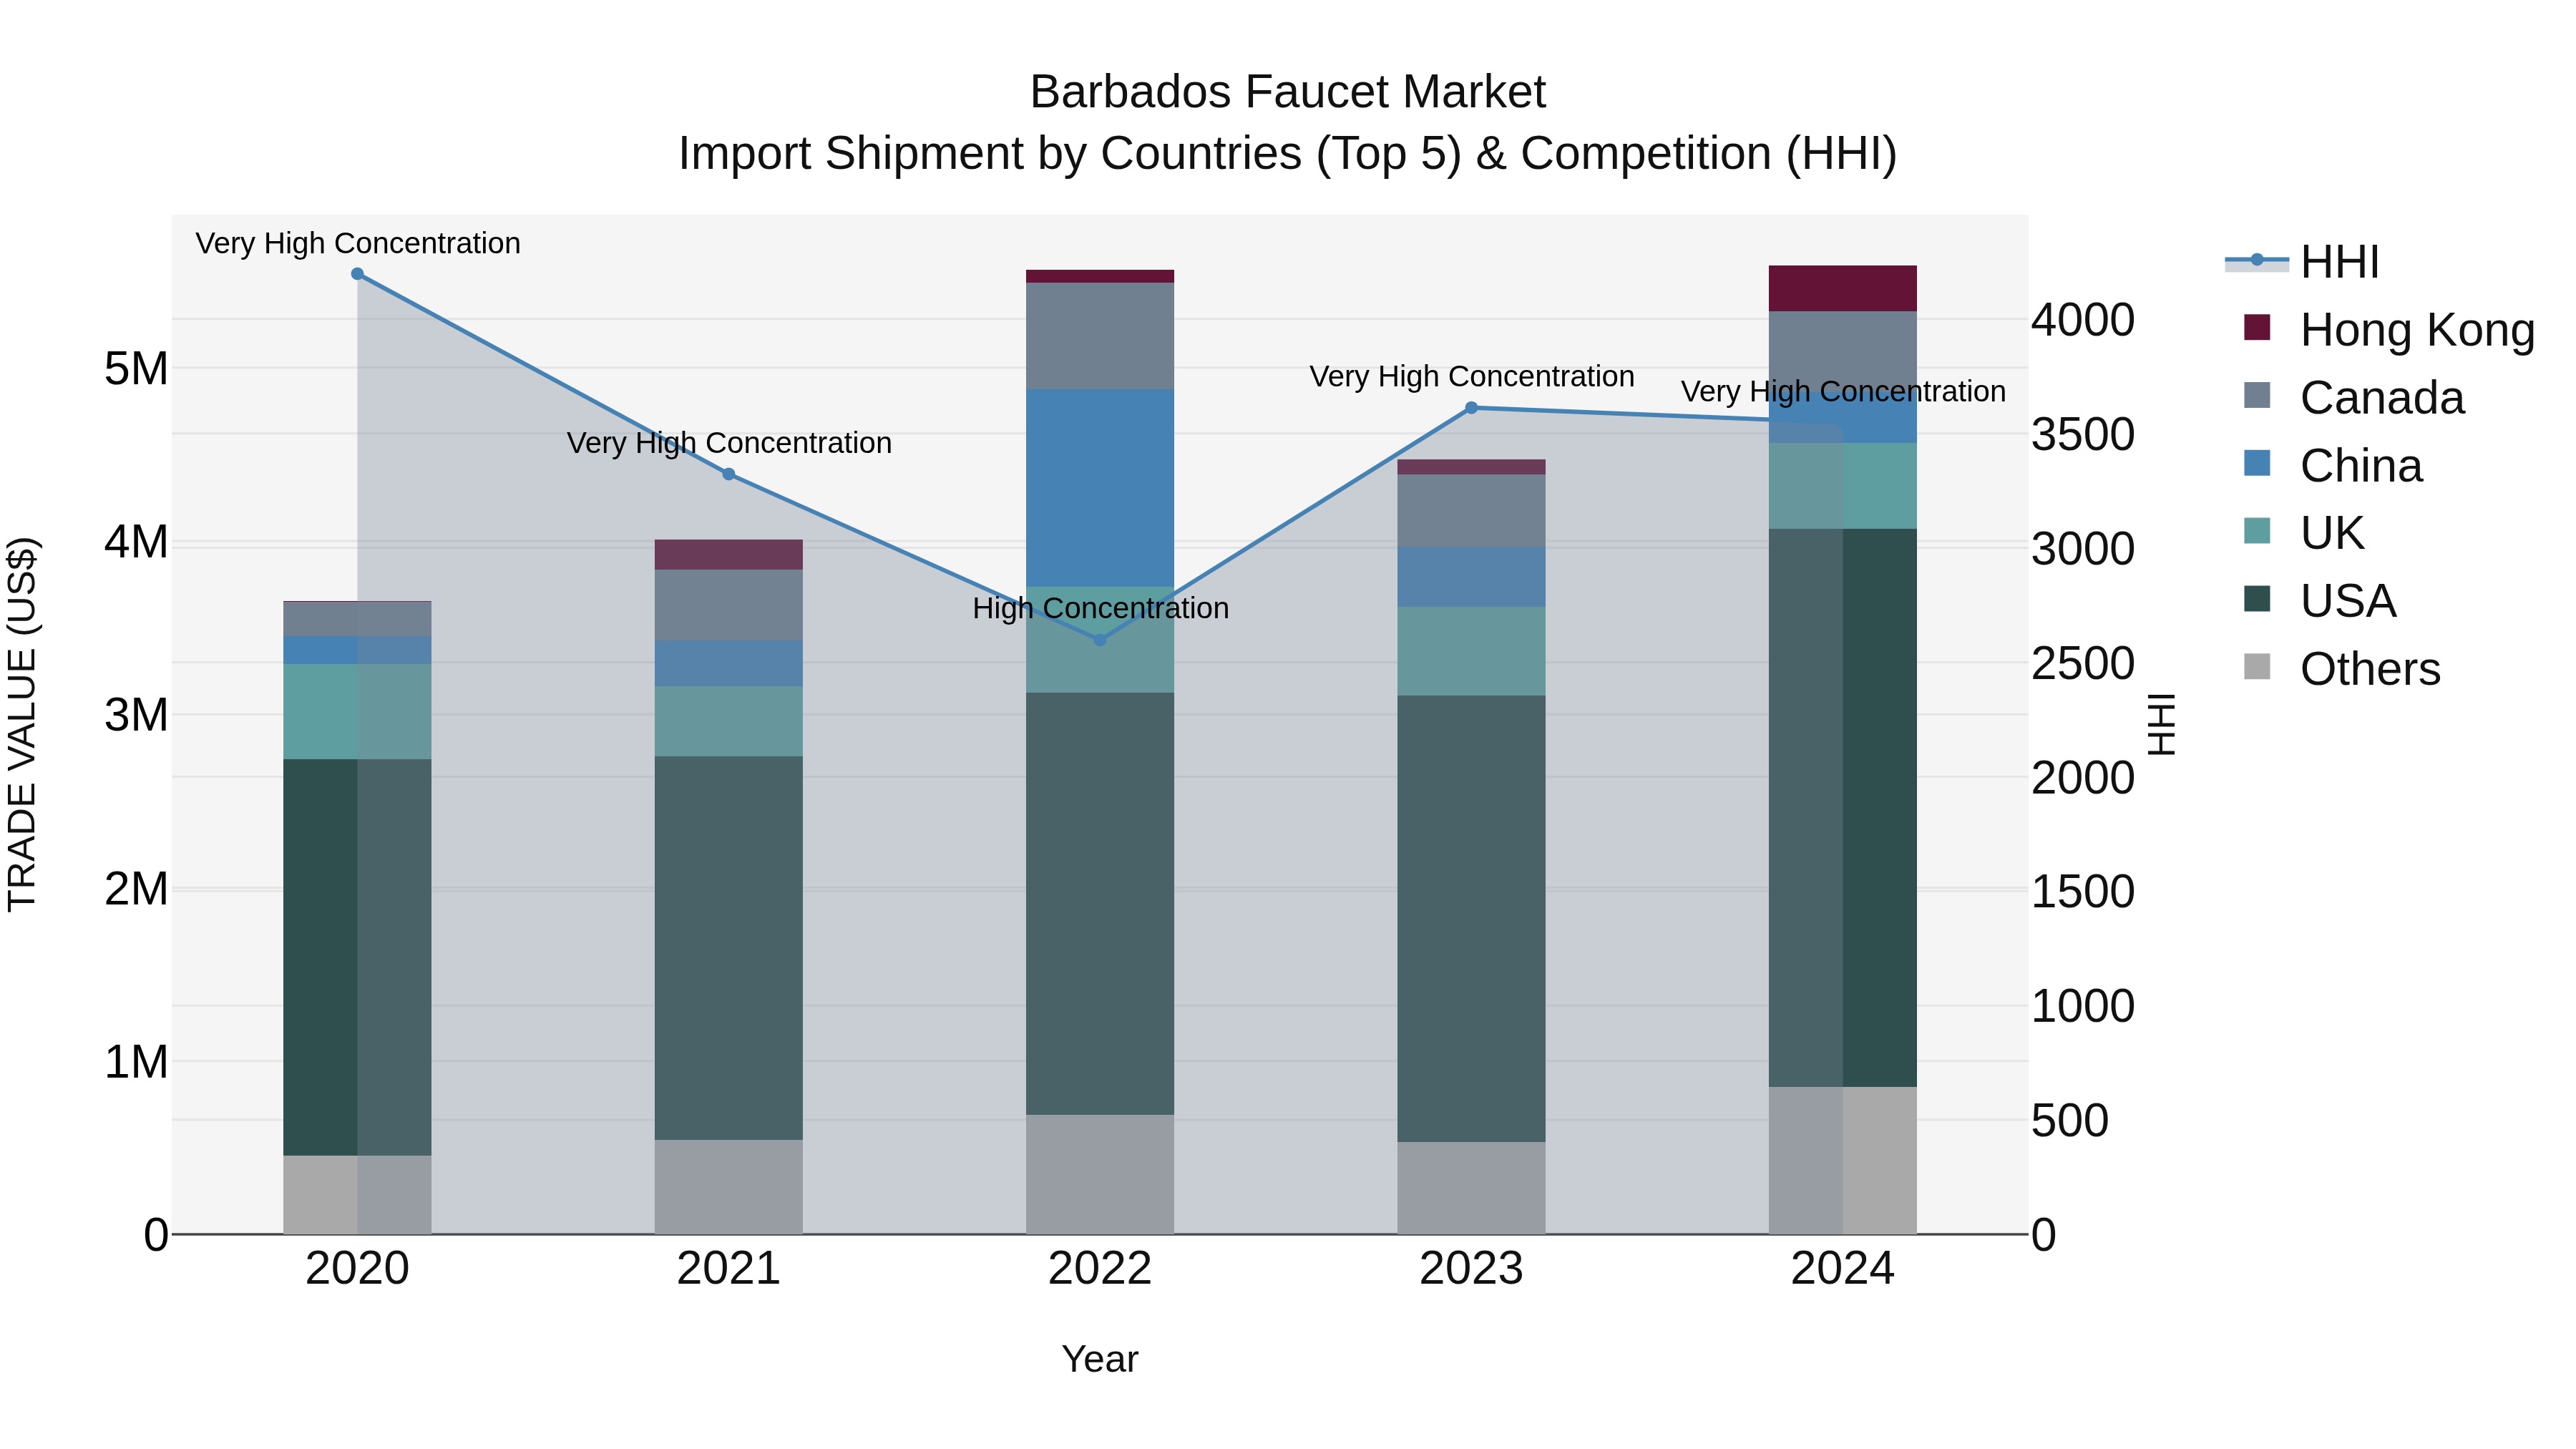Select the 2022 HHI data point
The image size is (2576, 1449).
(1100, 640)
